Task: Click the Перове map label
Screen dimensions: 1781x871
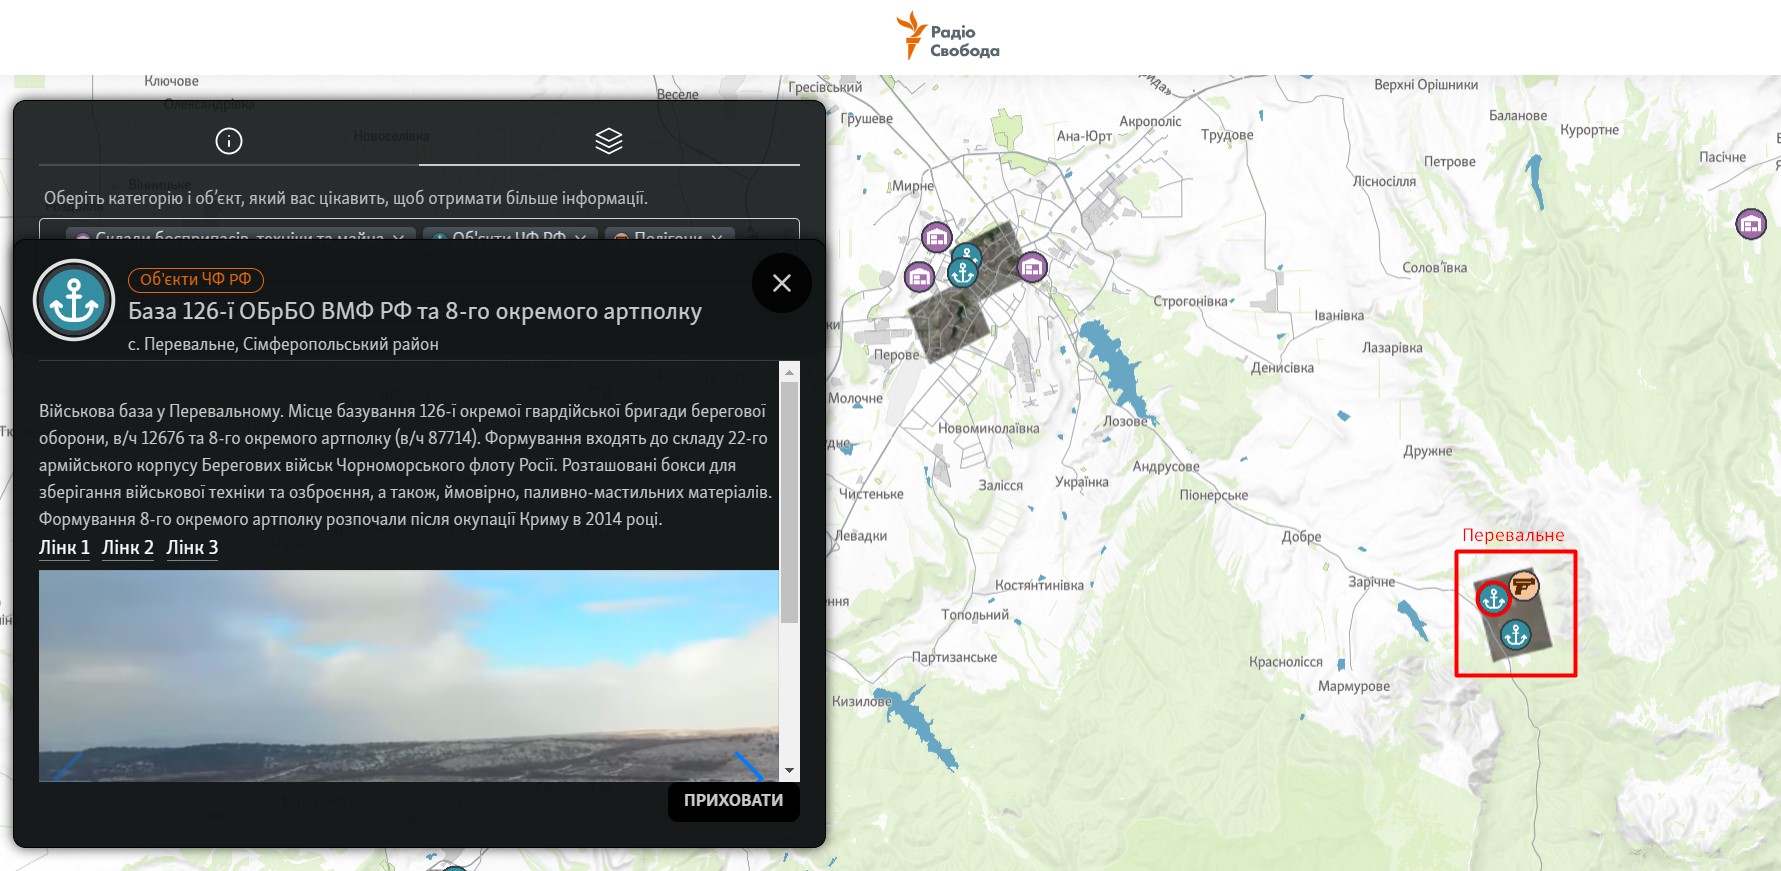Action: coord(896,355)
